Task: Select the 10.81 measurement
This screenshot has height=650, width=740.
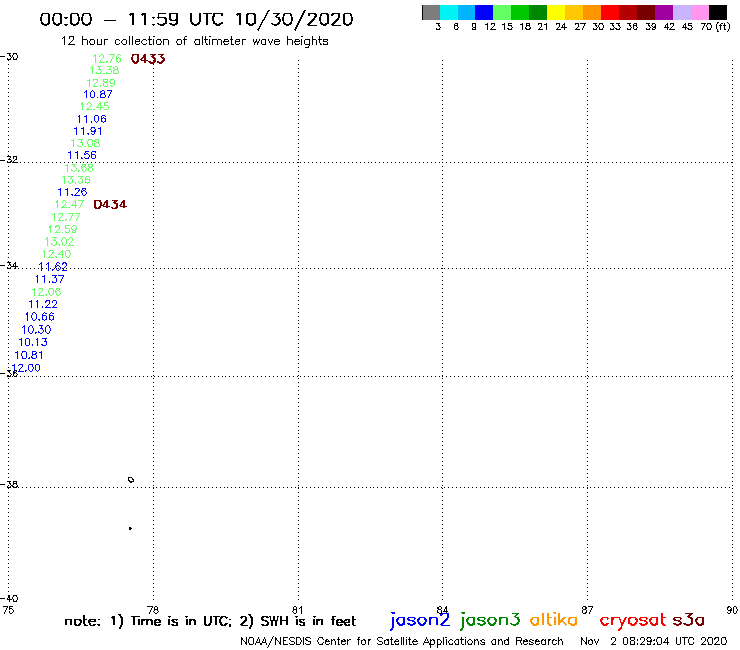Action: click(29, 355)
